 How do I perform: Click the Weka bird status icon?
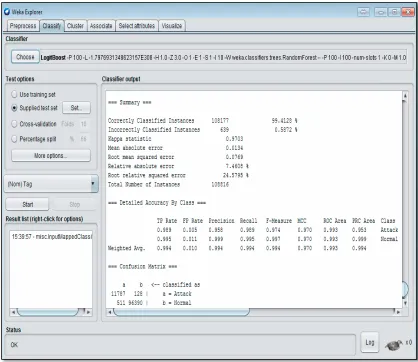[394, 345]
